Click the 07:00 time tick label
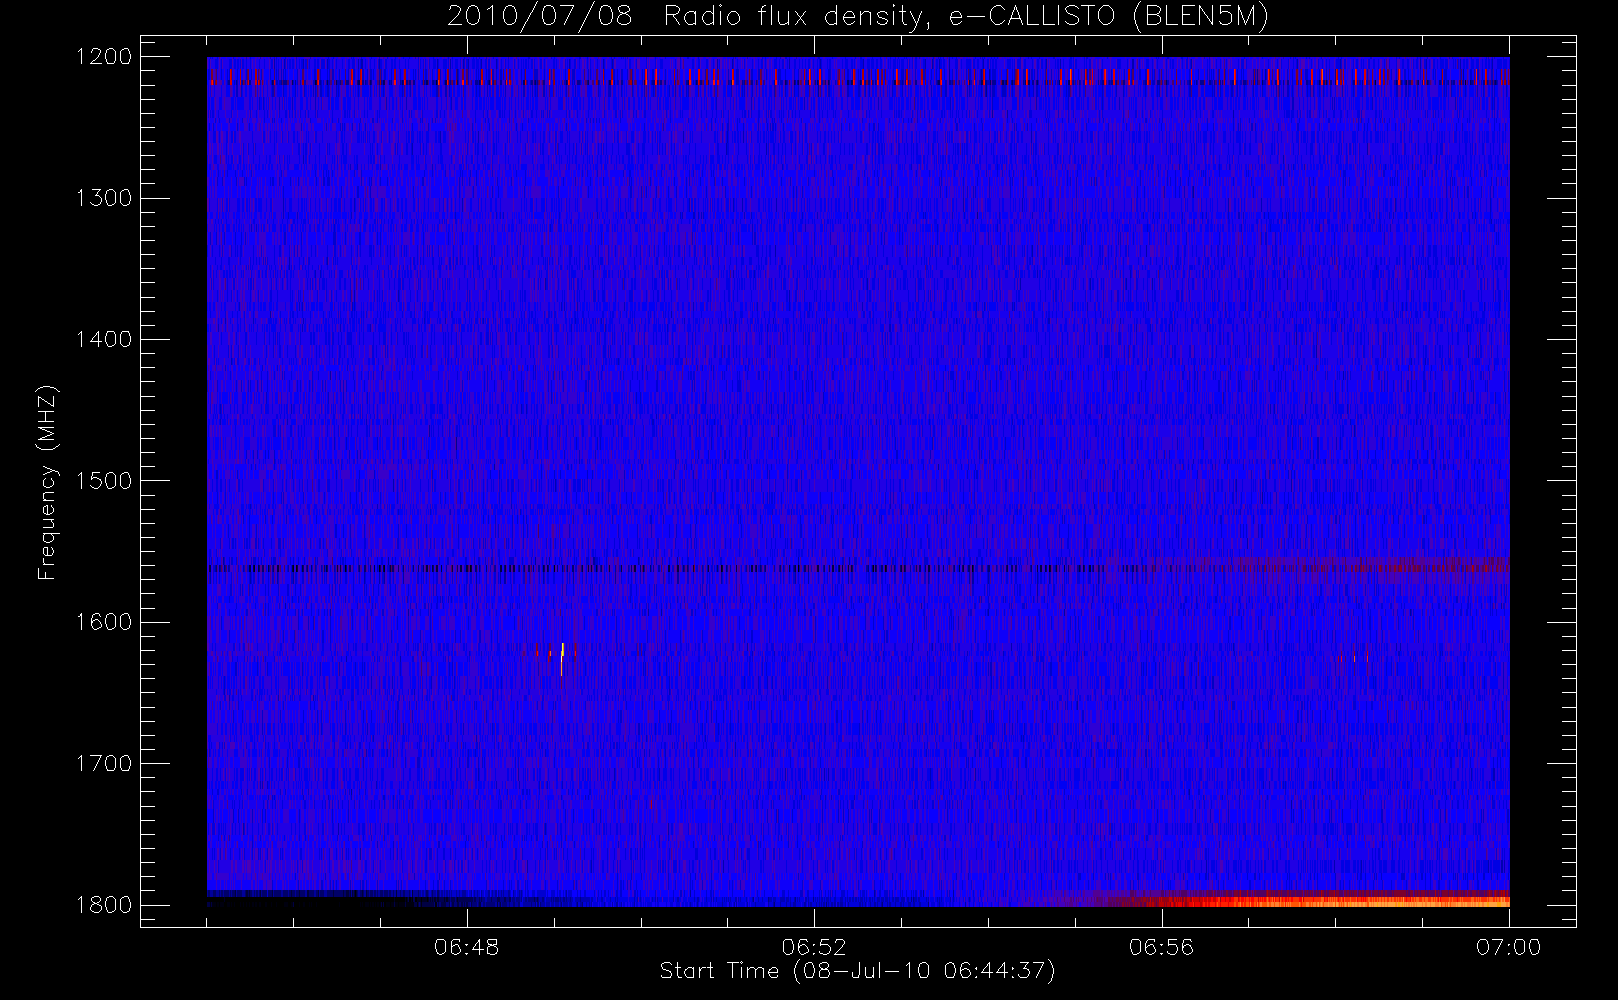The height and width of the screenshot is (1000, 1618). 1508,946
